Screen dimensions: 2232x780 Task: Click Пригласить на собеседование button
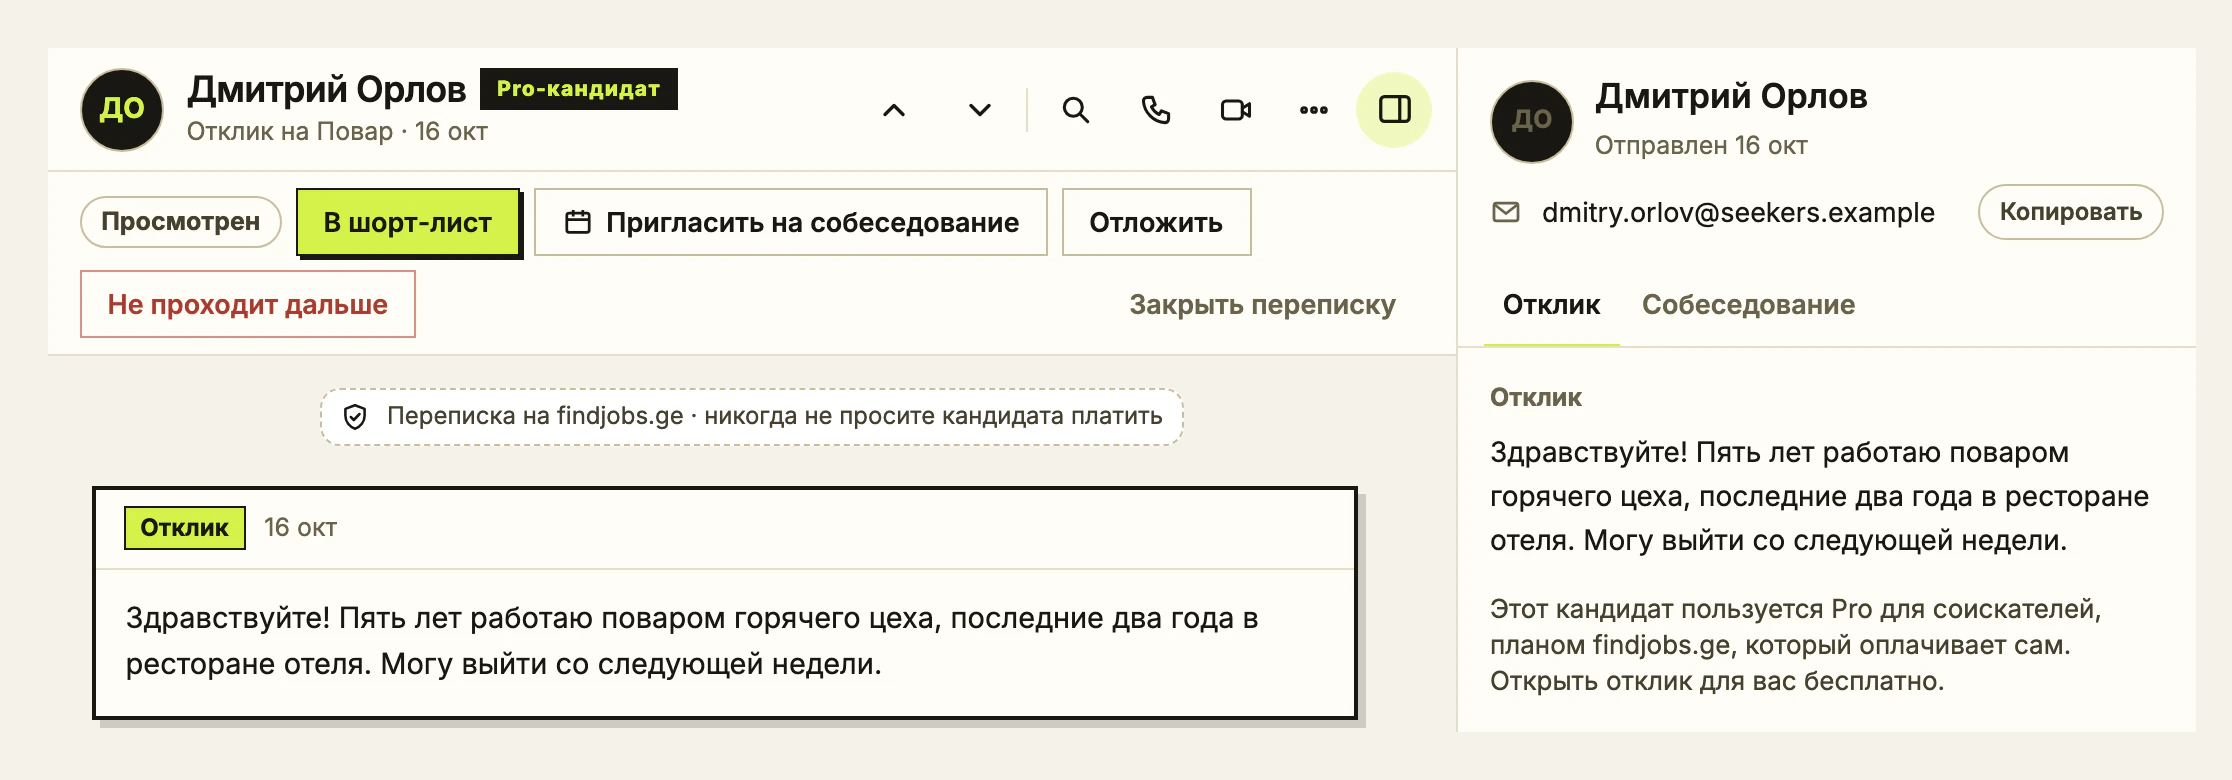pyautogui.click(x=791, y=222)
